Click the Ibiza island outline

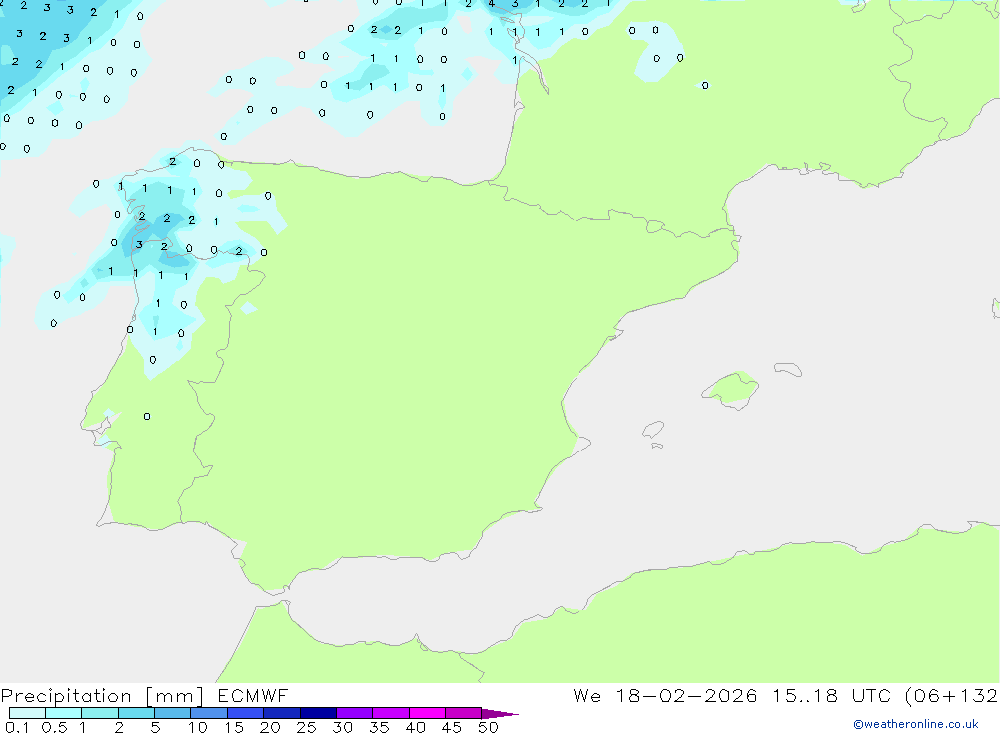coord(653,429)
